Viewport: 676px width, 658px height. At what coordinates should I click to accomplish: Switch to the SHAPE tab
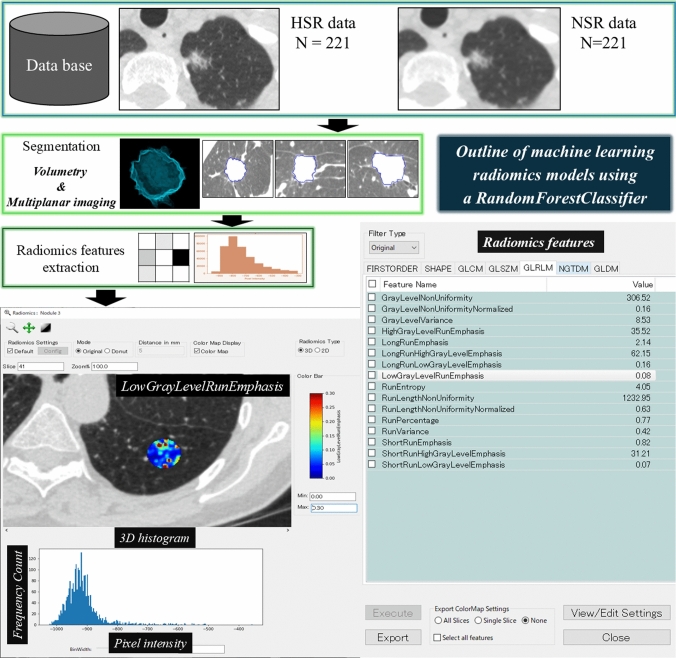[x=438, y=269]
